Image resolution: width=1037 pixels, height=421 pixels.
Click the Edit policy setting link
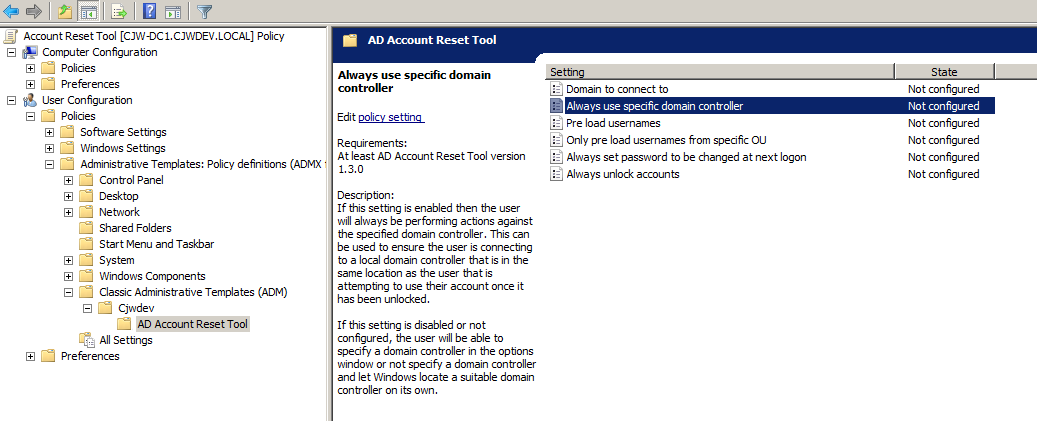390,117
